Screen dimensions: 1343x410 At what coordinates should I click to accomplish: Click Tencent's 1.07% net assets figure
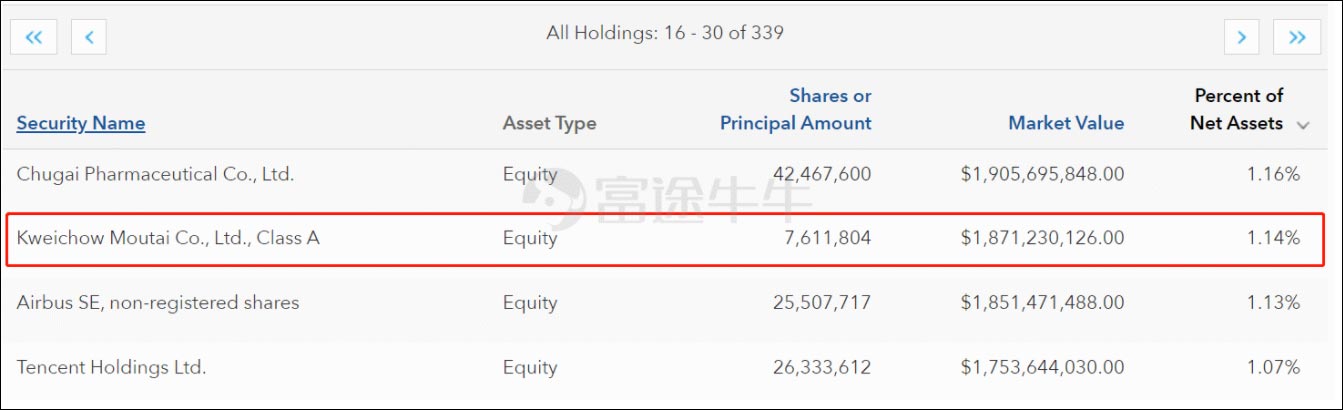pos(1273,367)
